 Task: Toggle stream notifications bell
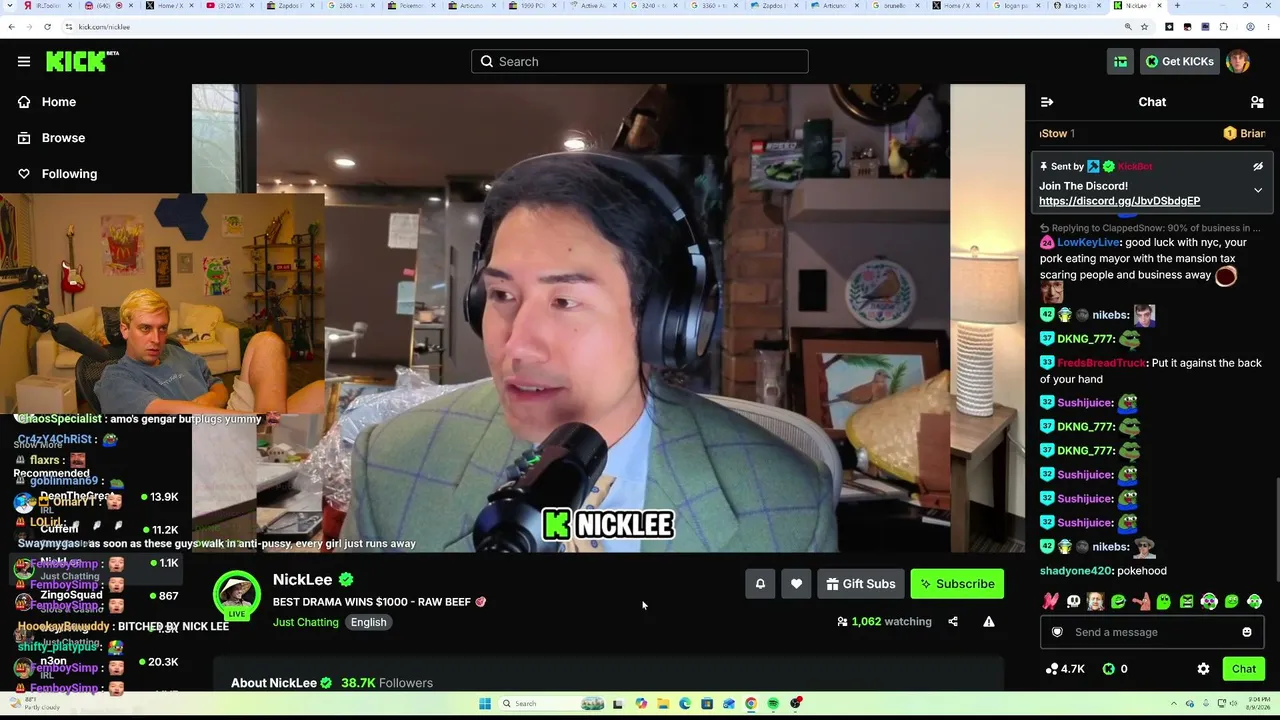click(x=760, y=584)
